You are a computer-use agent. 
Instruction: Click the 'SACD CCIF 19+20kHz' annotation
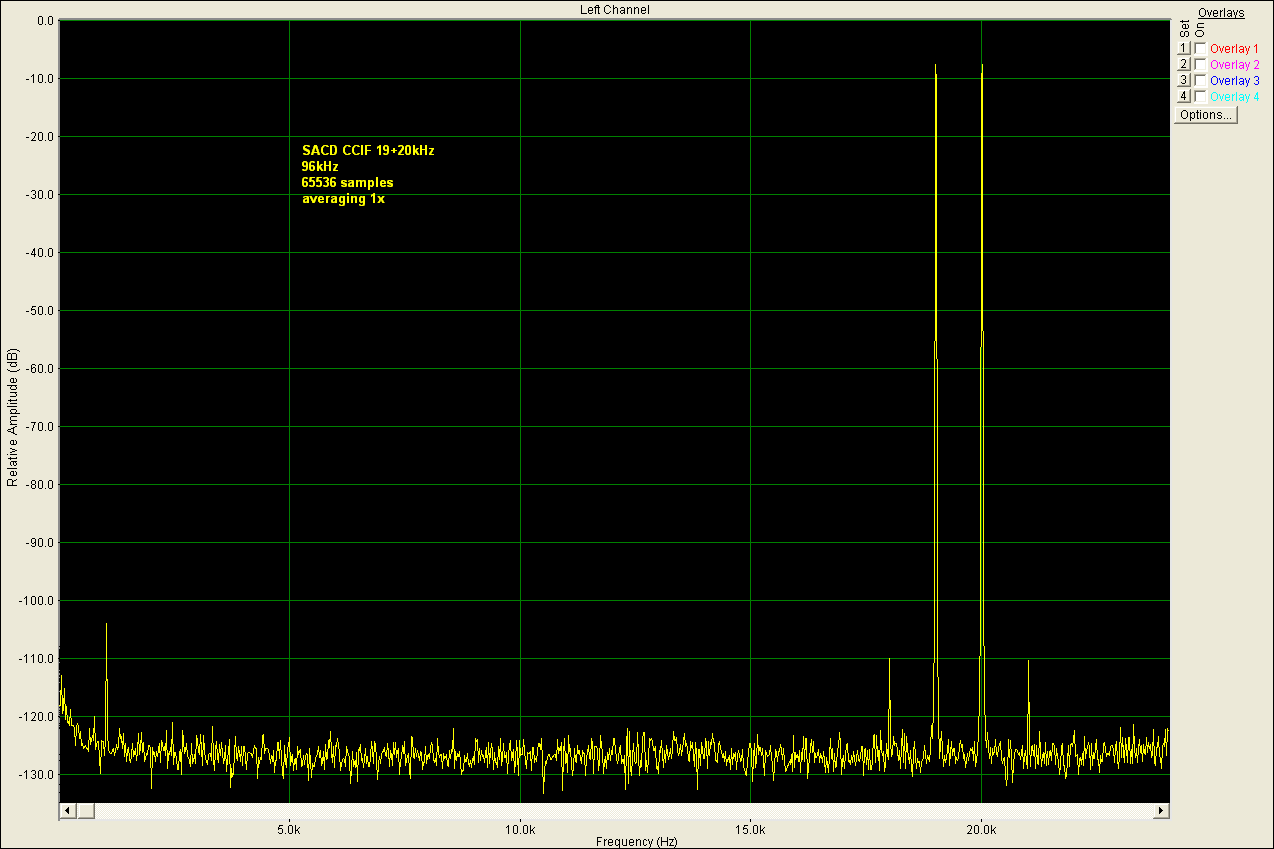click(368, 150)
